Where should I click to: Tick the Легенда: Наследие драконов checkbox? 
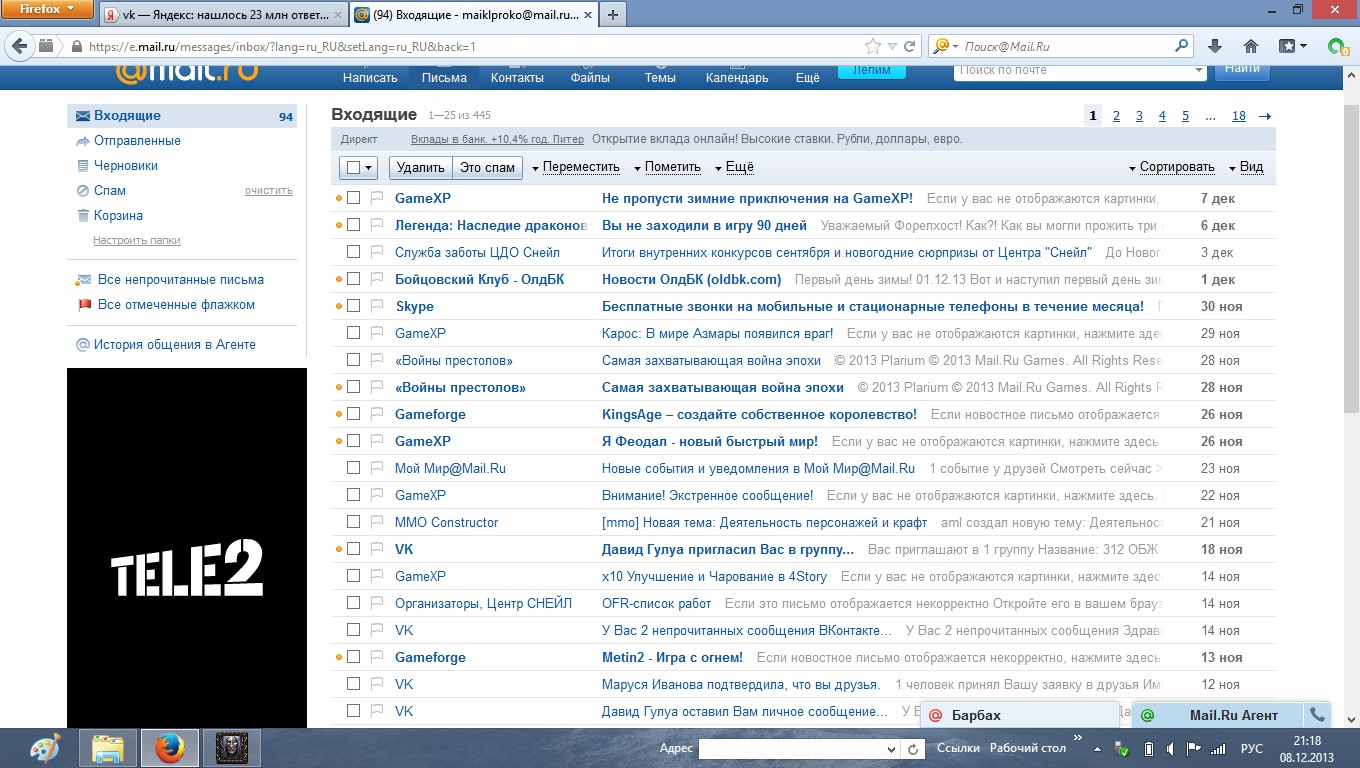353,225
